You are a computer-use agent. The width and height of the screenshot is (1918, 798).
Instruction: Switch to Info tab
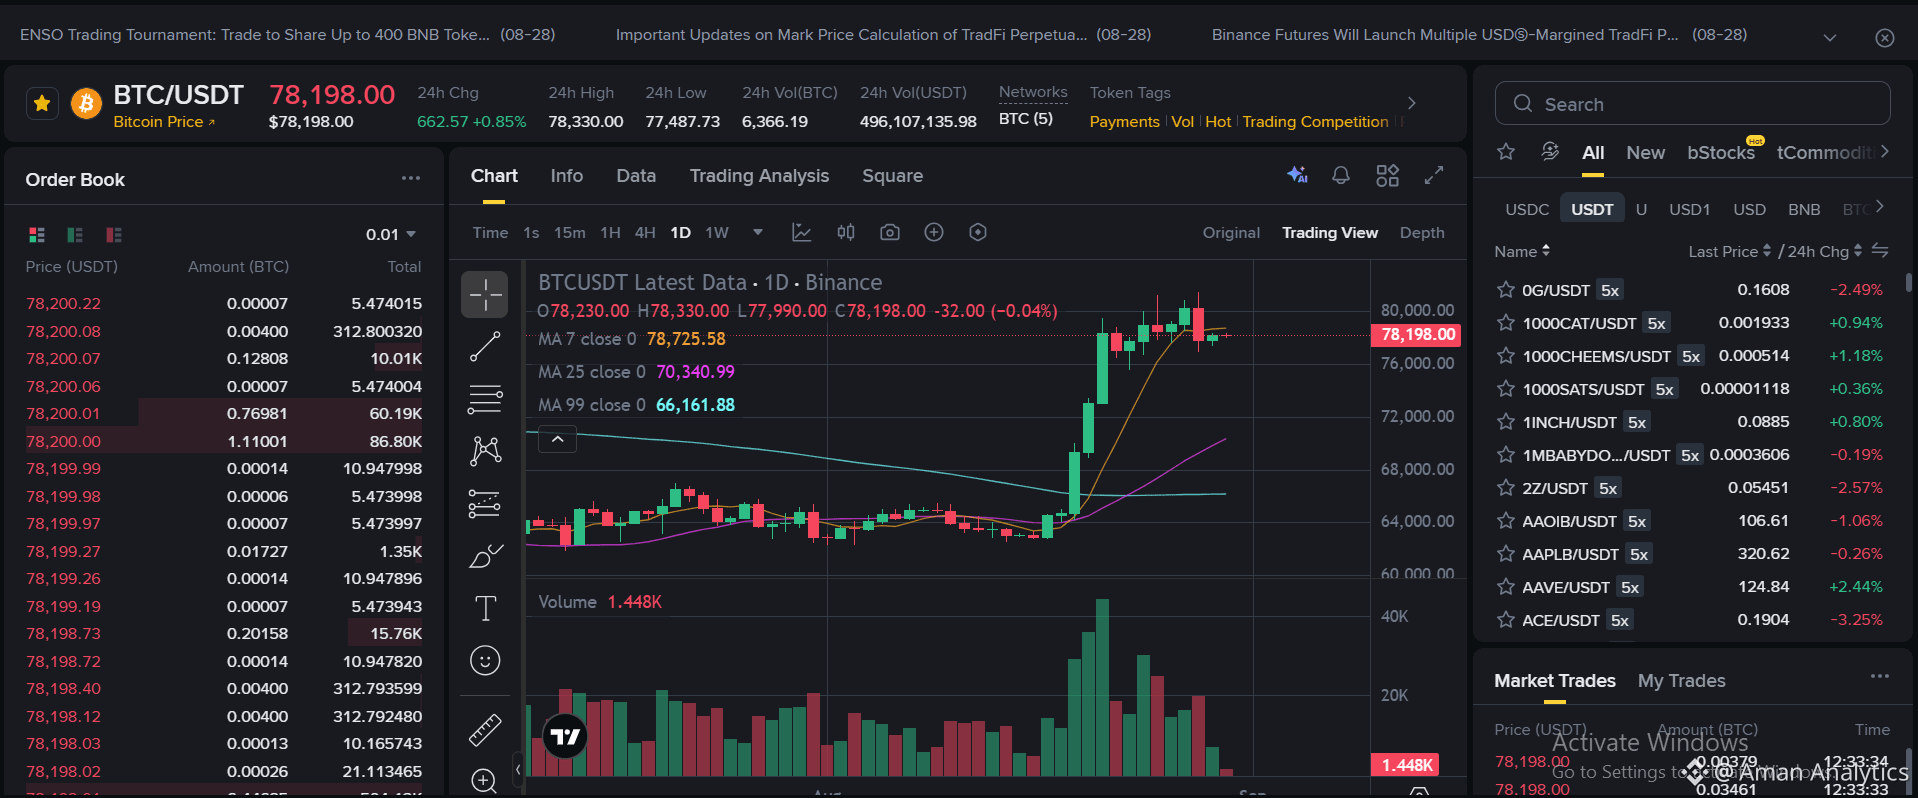[x=566, y=176]
